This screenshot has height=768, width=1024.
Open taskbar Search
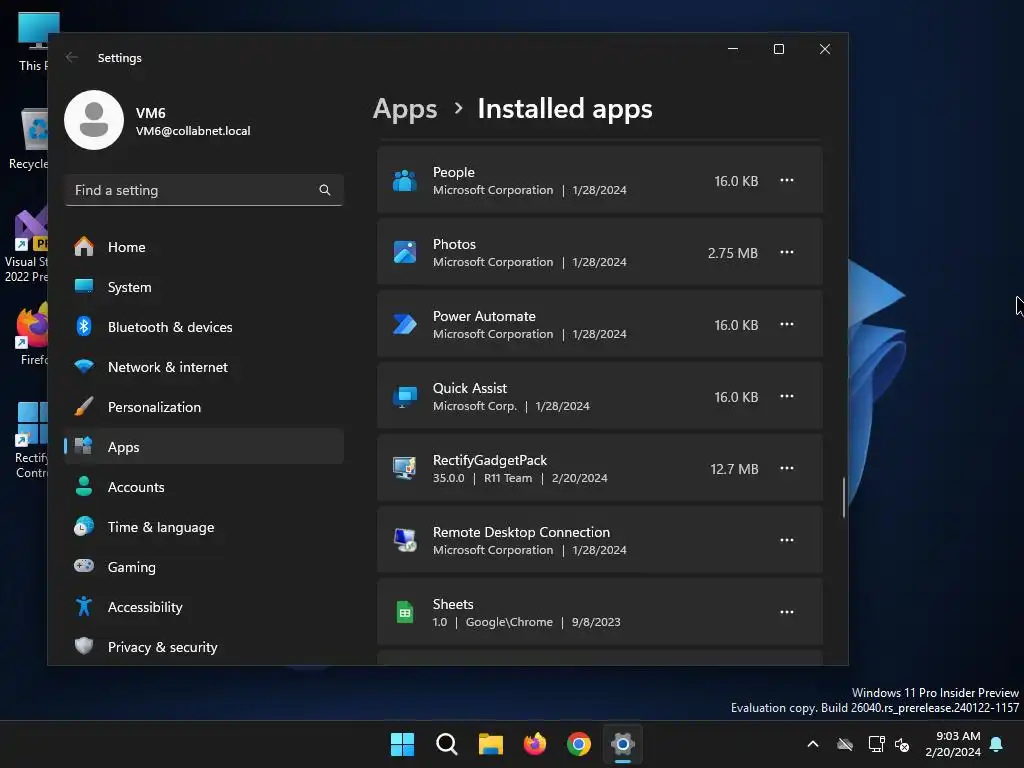click(447, 744)
